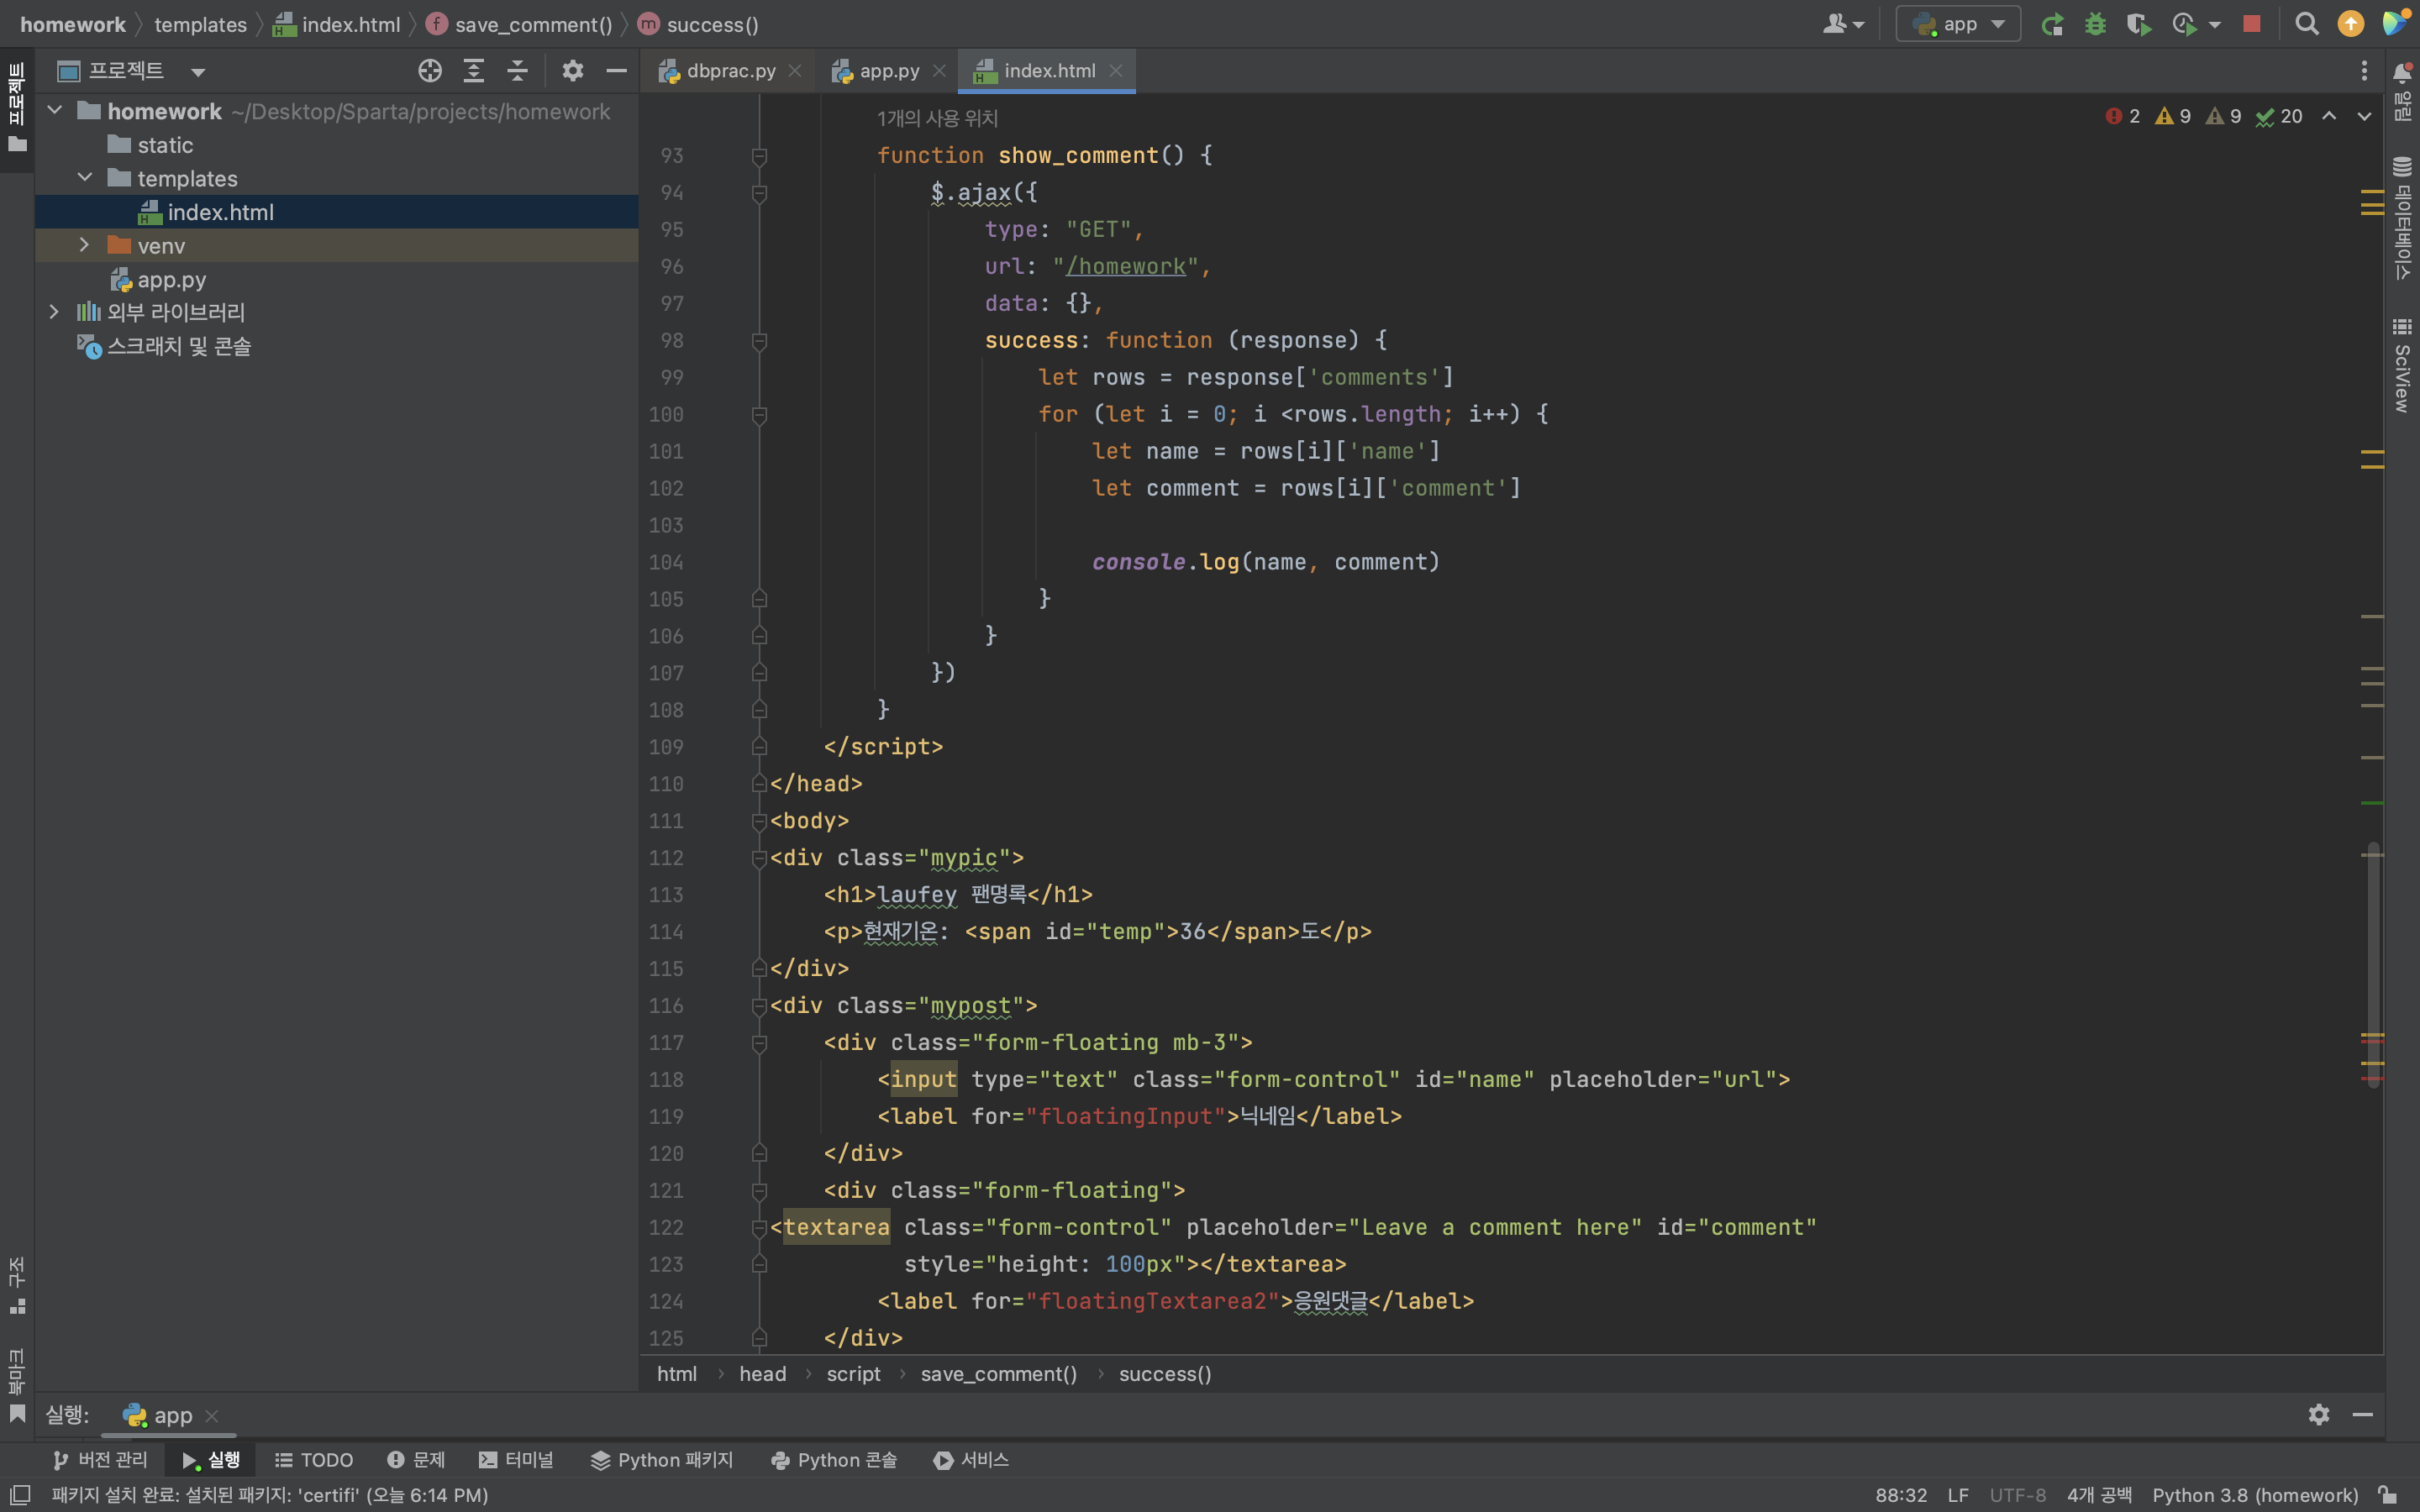The height and width of the screenshot is (1512, 2420).
Task: Click save_comment() in bottom breadcrumb
Action: pyautogui.click(x=998, y=1373)
